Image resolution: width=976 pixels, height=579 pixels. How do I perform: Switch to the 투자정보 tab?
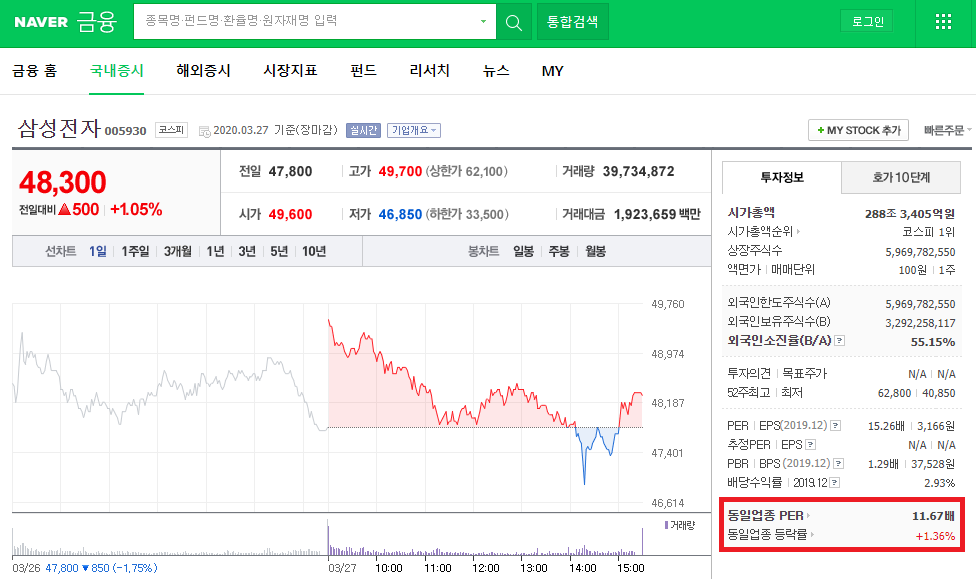782,177
